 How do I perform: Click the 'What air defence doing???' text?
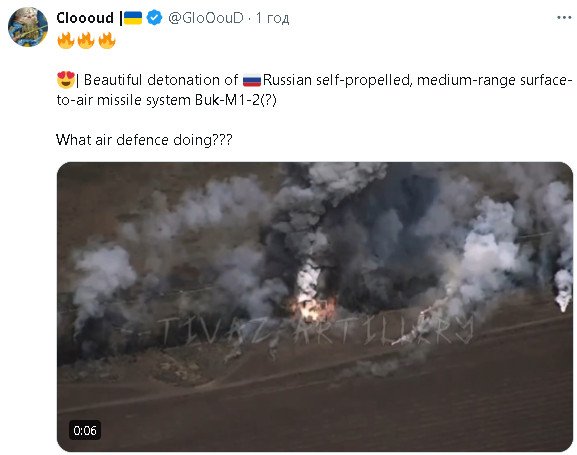[x=144, y=140]
